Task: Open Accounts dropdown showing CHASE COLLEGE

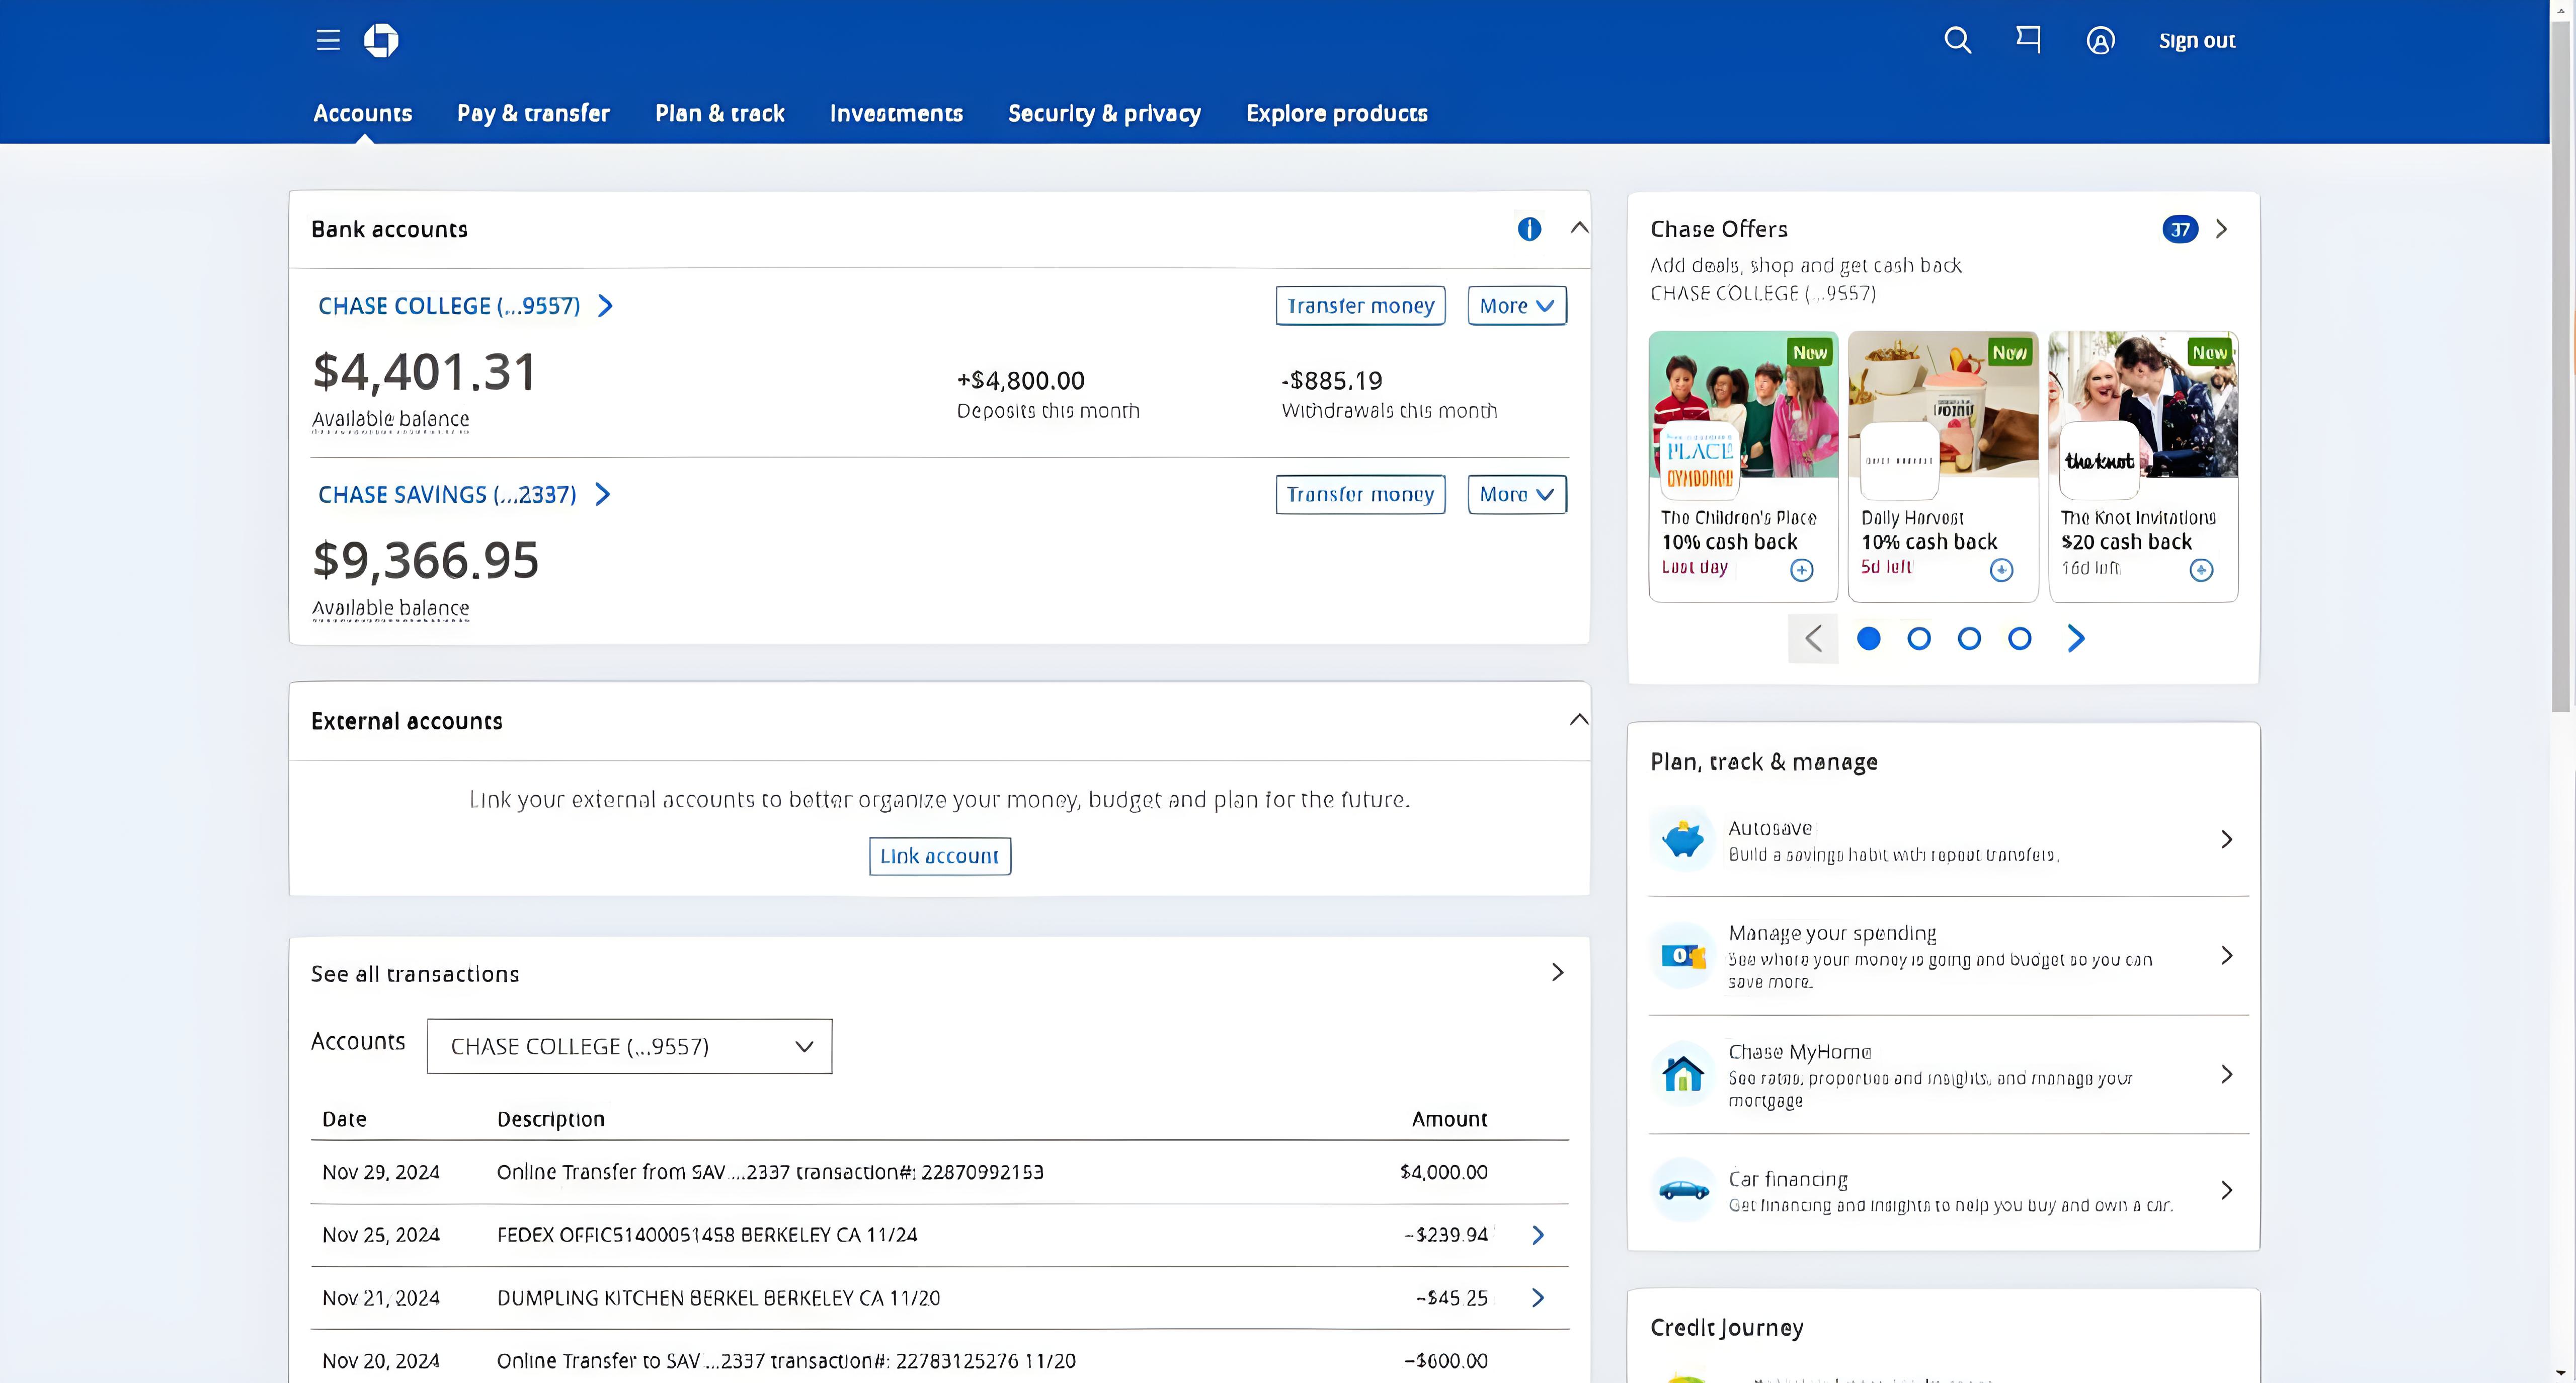Action: (629, 1046)
